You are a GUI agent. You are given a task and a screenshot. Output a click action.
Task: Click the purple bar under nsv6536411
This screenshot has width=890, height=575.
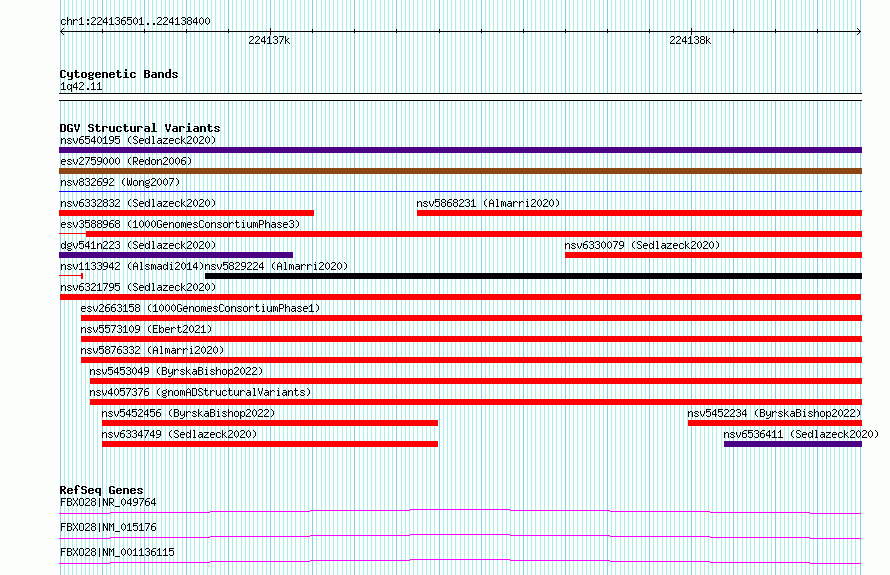[x=793, y=444]
